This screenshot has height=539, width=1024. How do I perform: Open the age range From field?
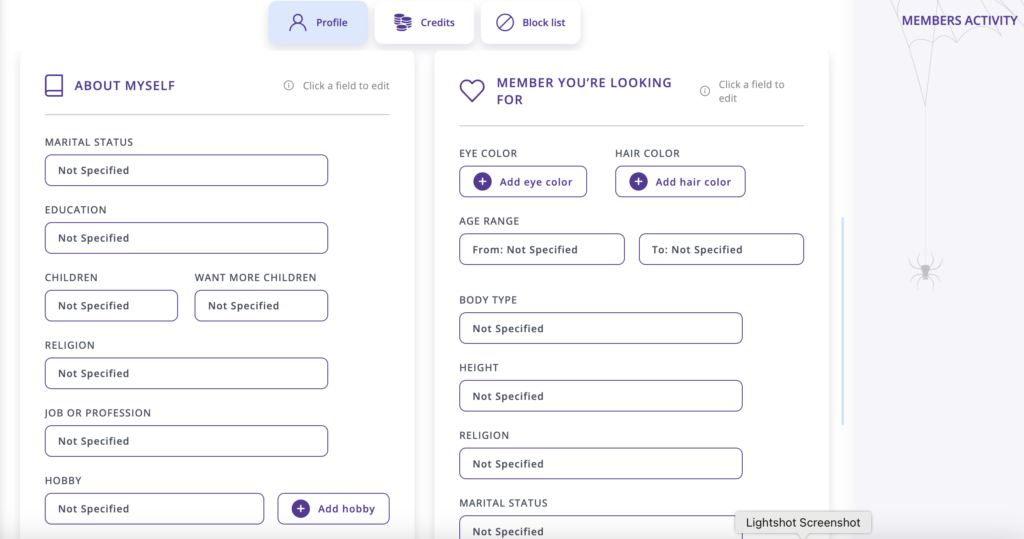(x=541, y=250)
